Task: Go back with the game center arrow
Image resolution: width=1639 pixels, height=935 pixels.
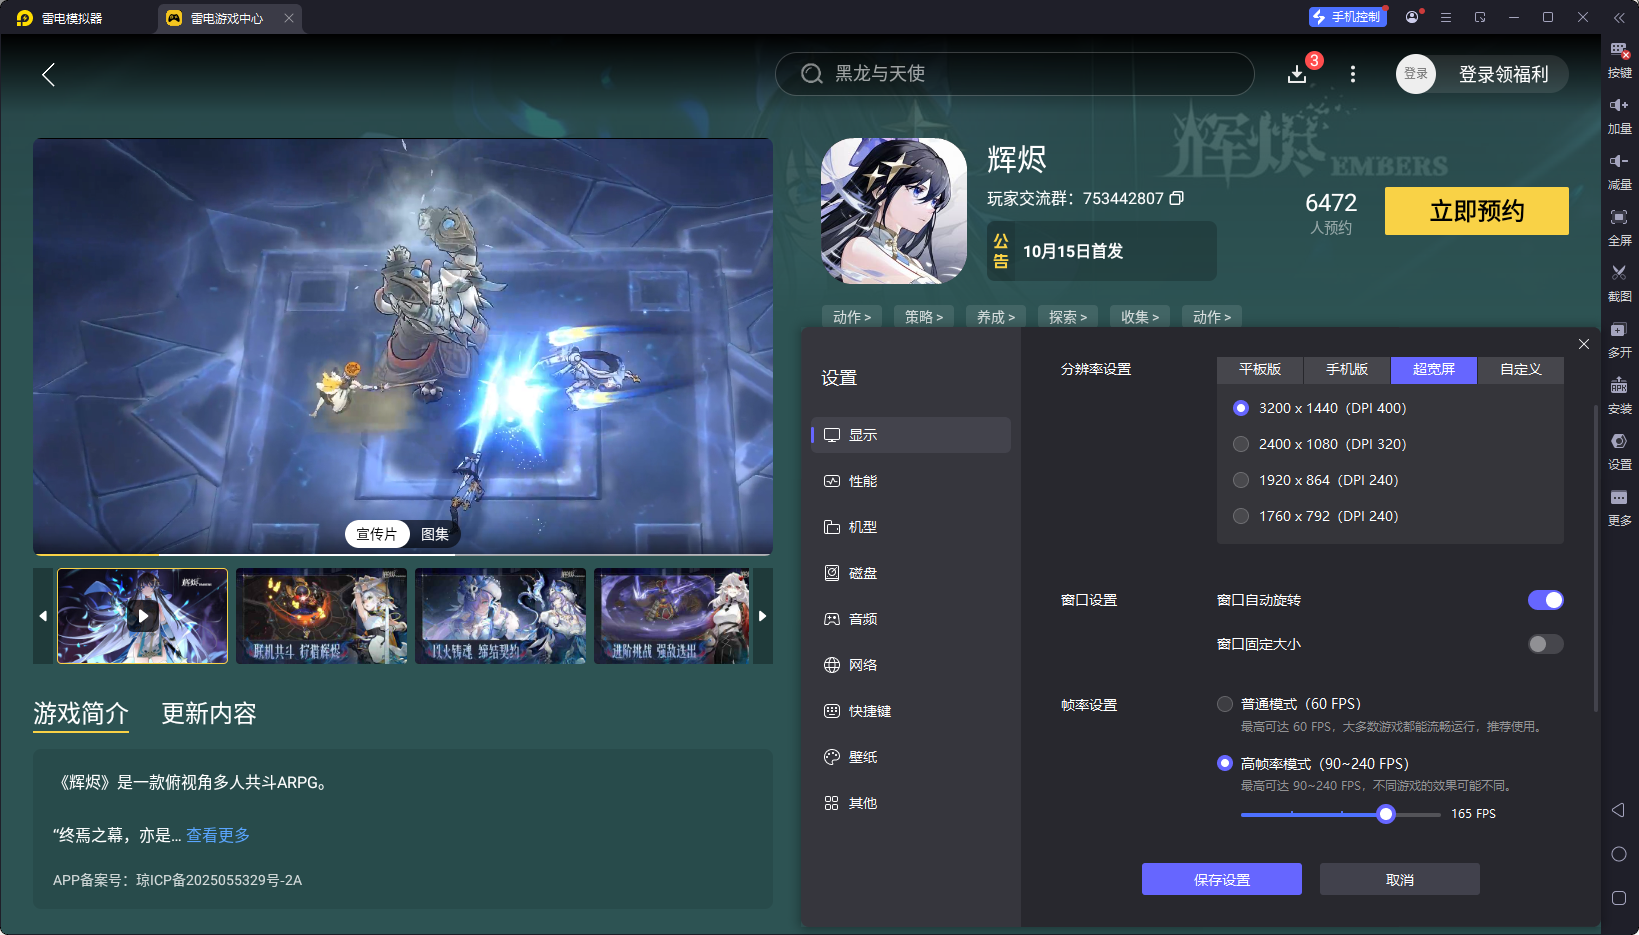Action: pyautogui.click(x=48, y=74)
